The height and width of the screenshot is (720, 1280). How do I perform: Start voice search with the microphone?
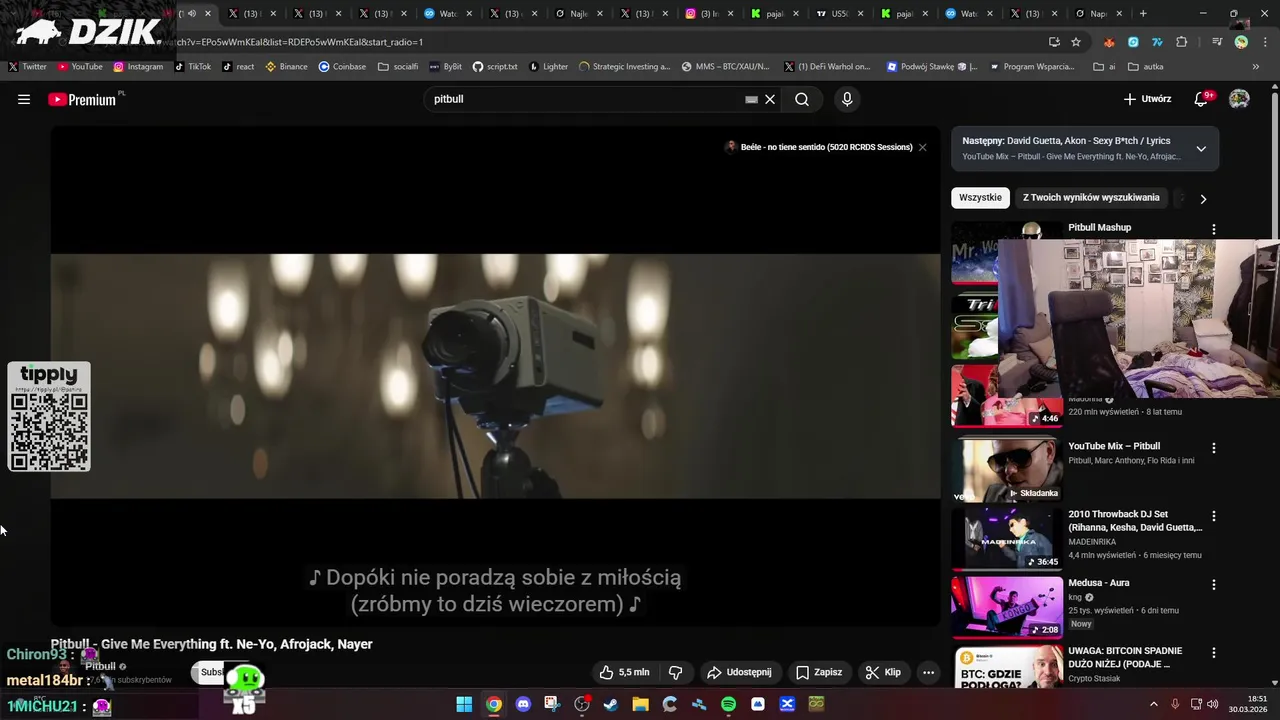pyautogui.click(x=847, y=99)
